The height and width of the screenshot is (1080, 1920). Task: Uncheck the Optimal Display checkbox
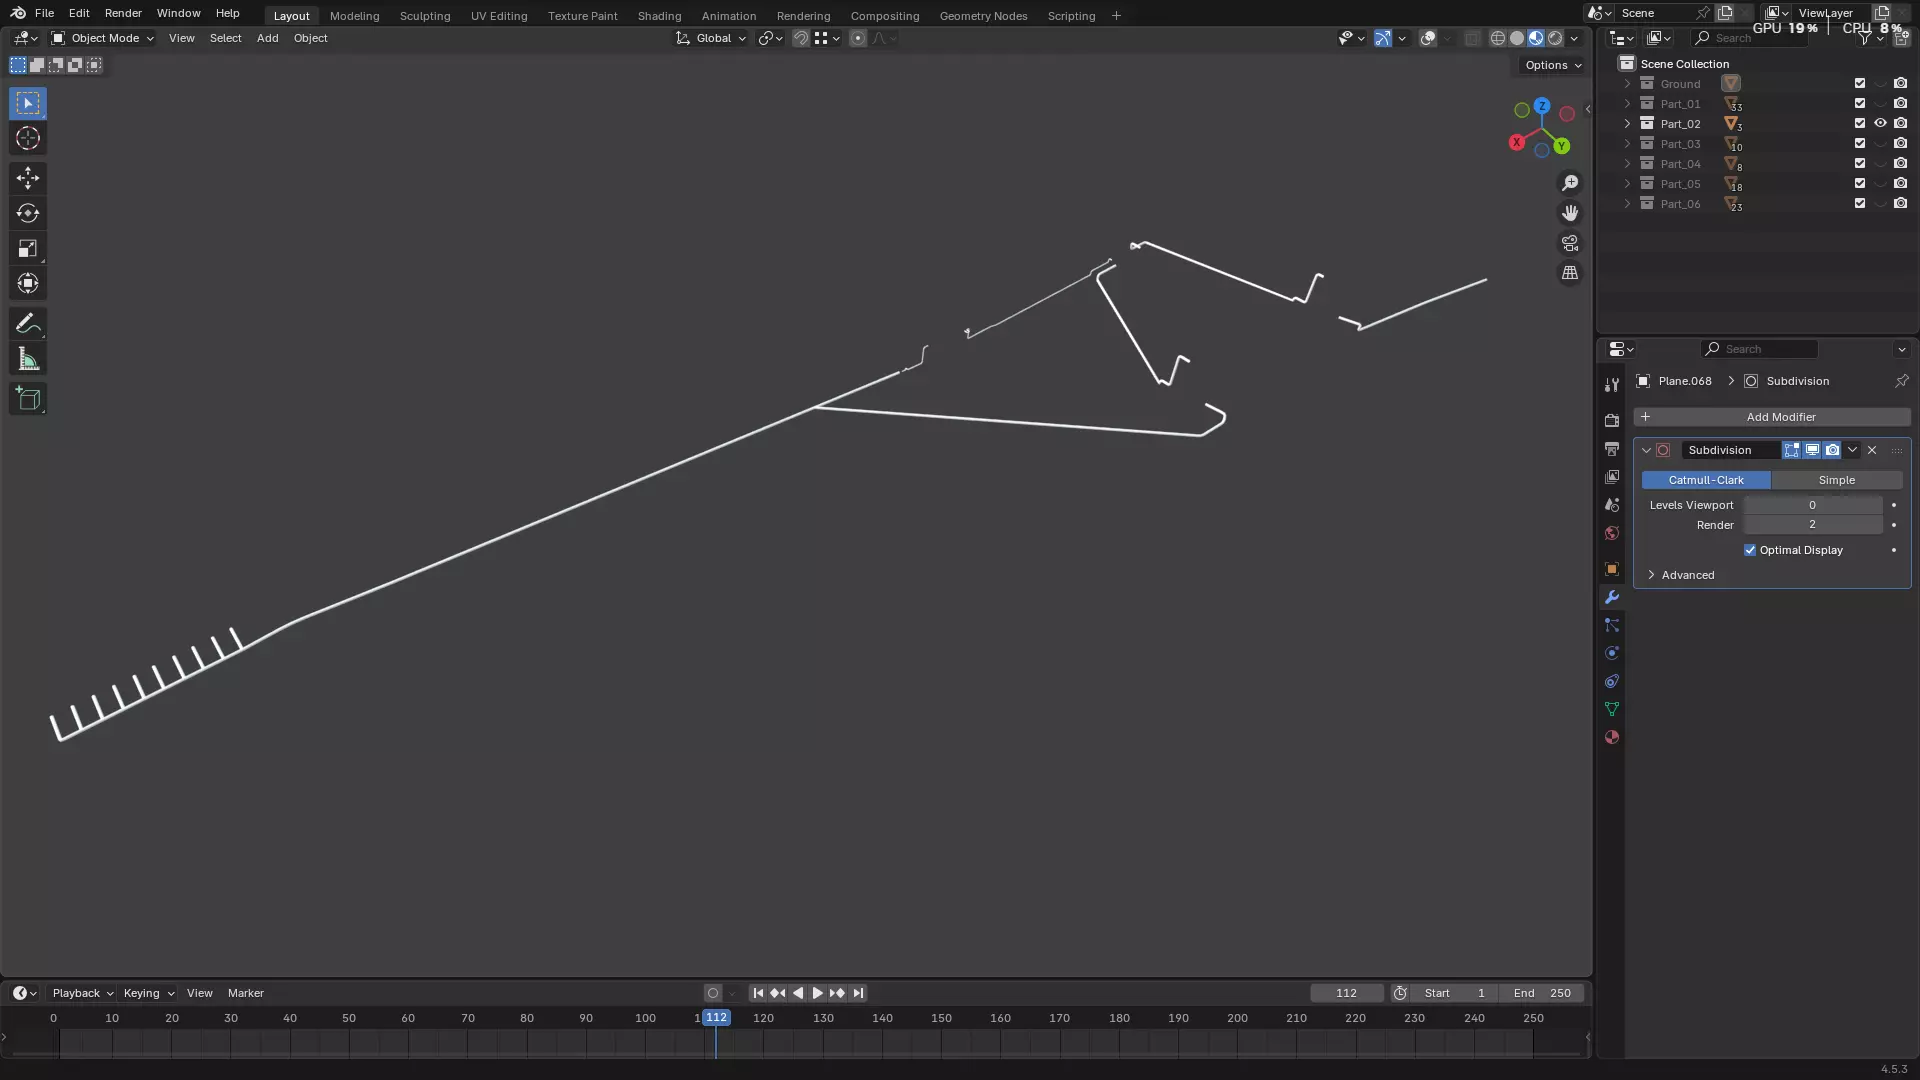pyautogui.click(x=1750, y=550)
